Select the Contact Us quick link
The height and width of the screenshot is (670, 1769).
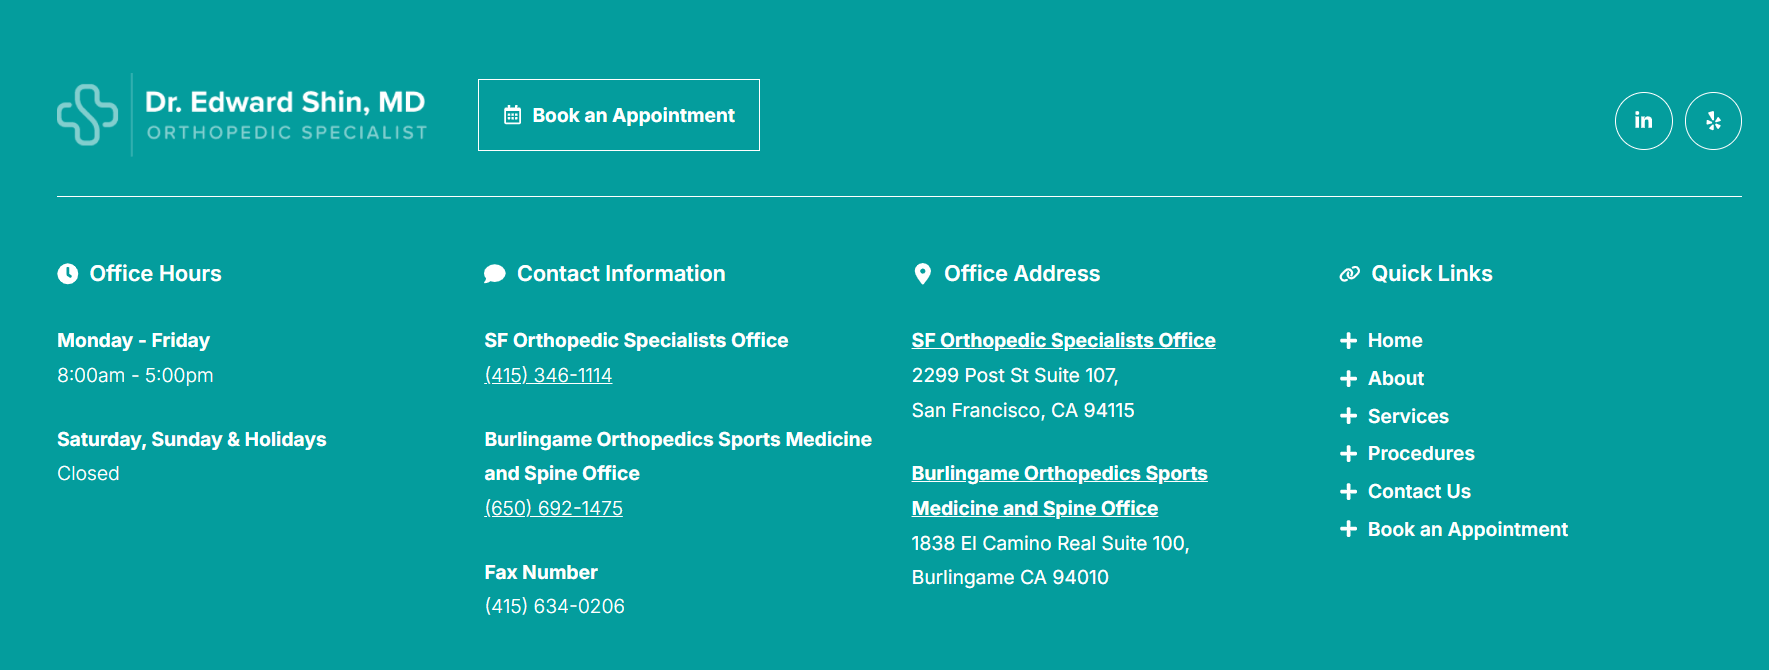click(x=1418, y=491)
